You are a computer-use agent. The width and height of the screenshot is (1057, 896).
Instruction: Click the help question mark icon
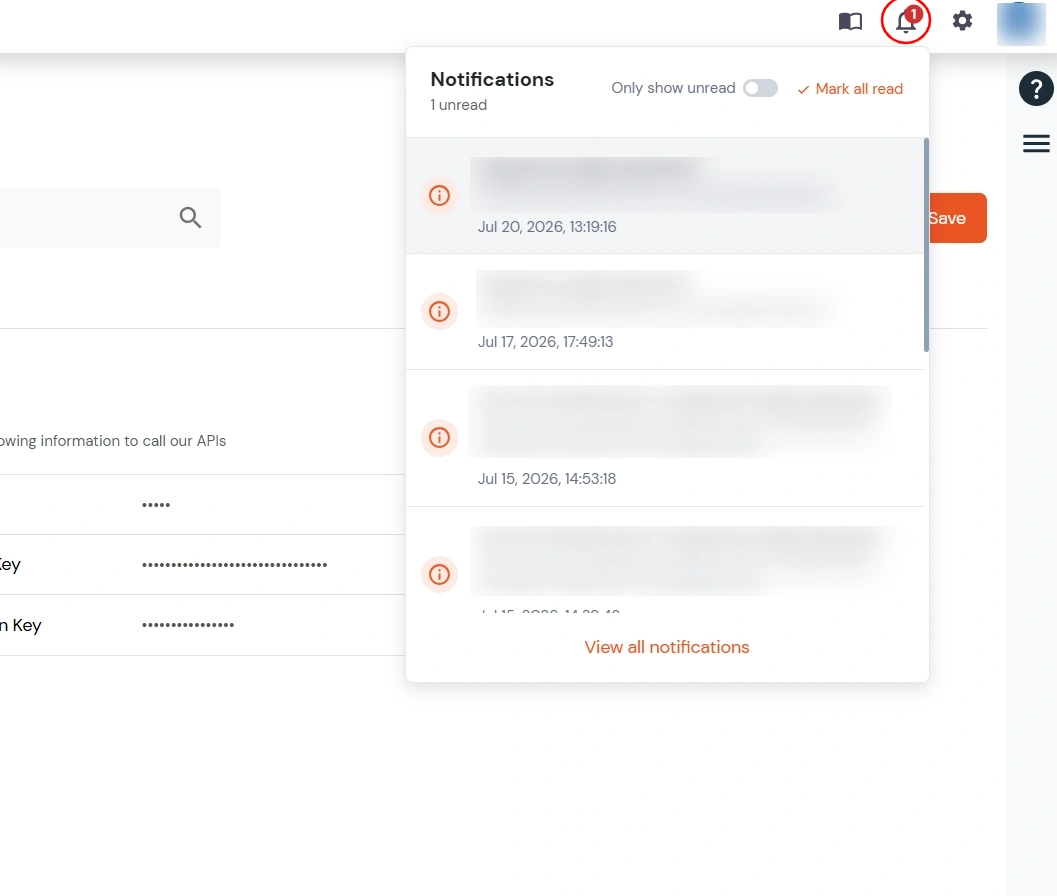[x=1036, y=88]
